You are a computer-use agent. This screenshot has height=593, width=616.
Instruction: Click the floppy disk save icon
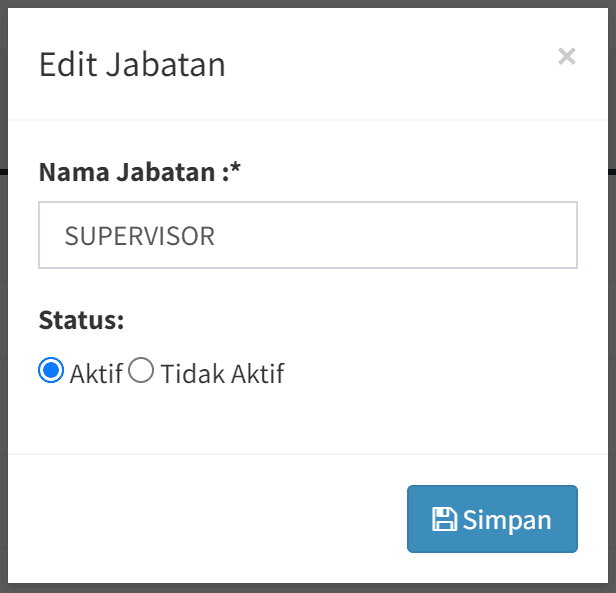tap(444, 519)
